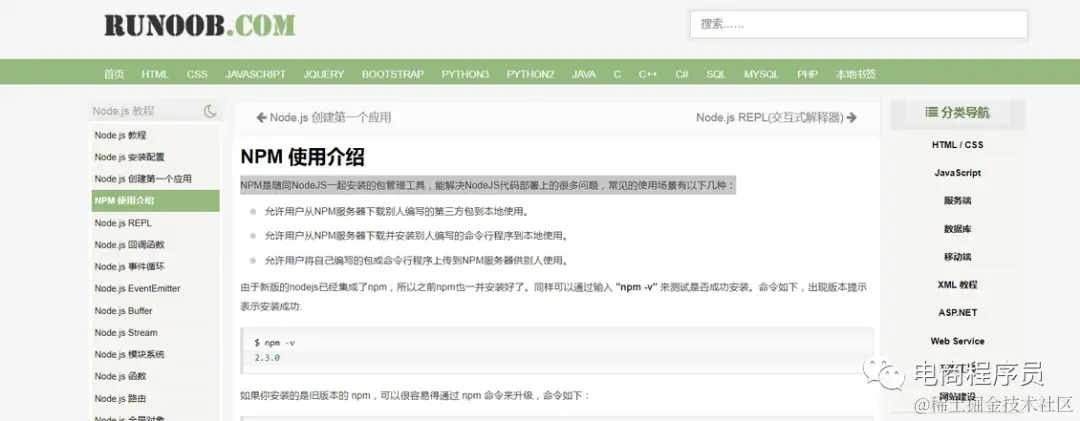Open Web Service category on the right

957,341
